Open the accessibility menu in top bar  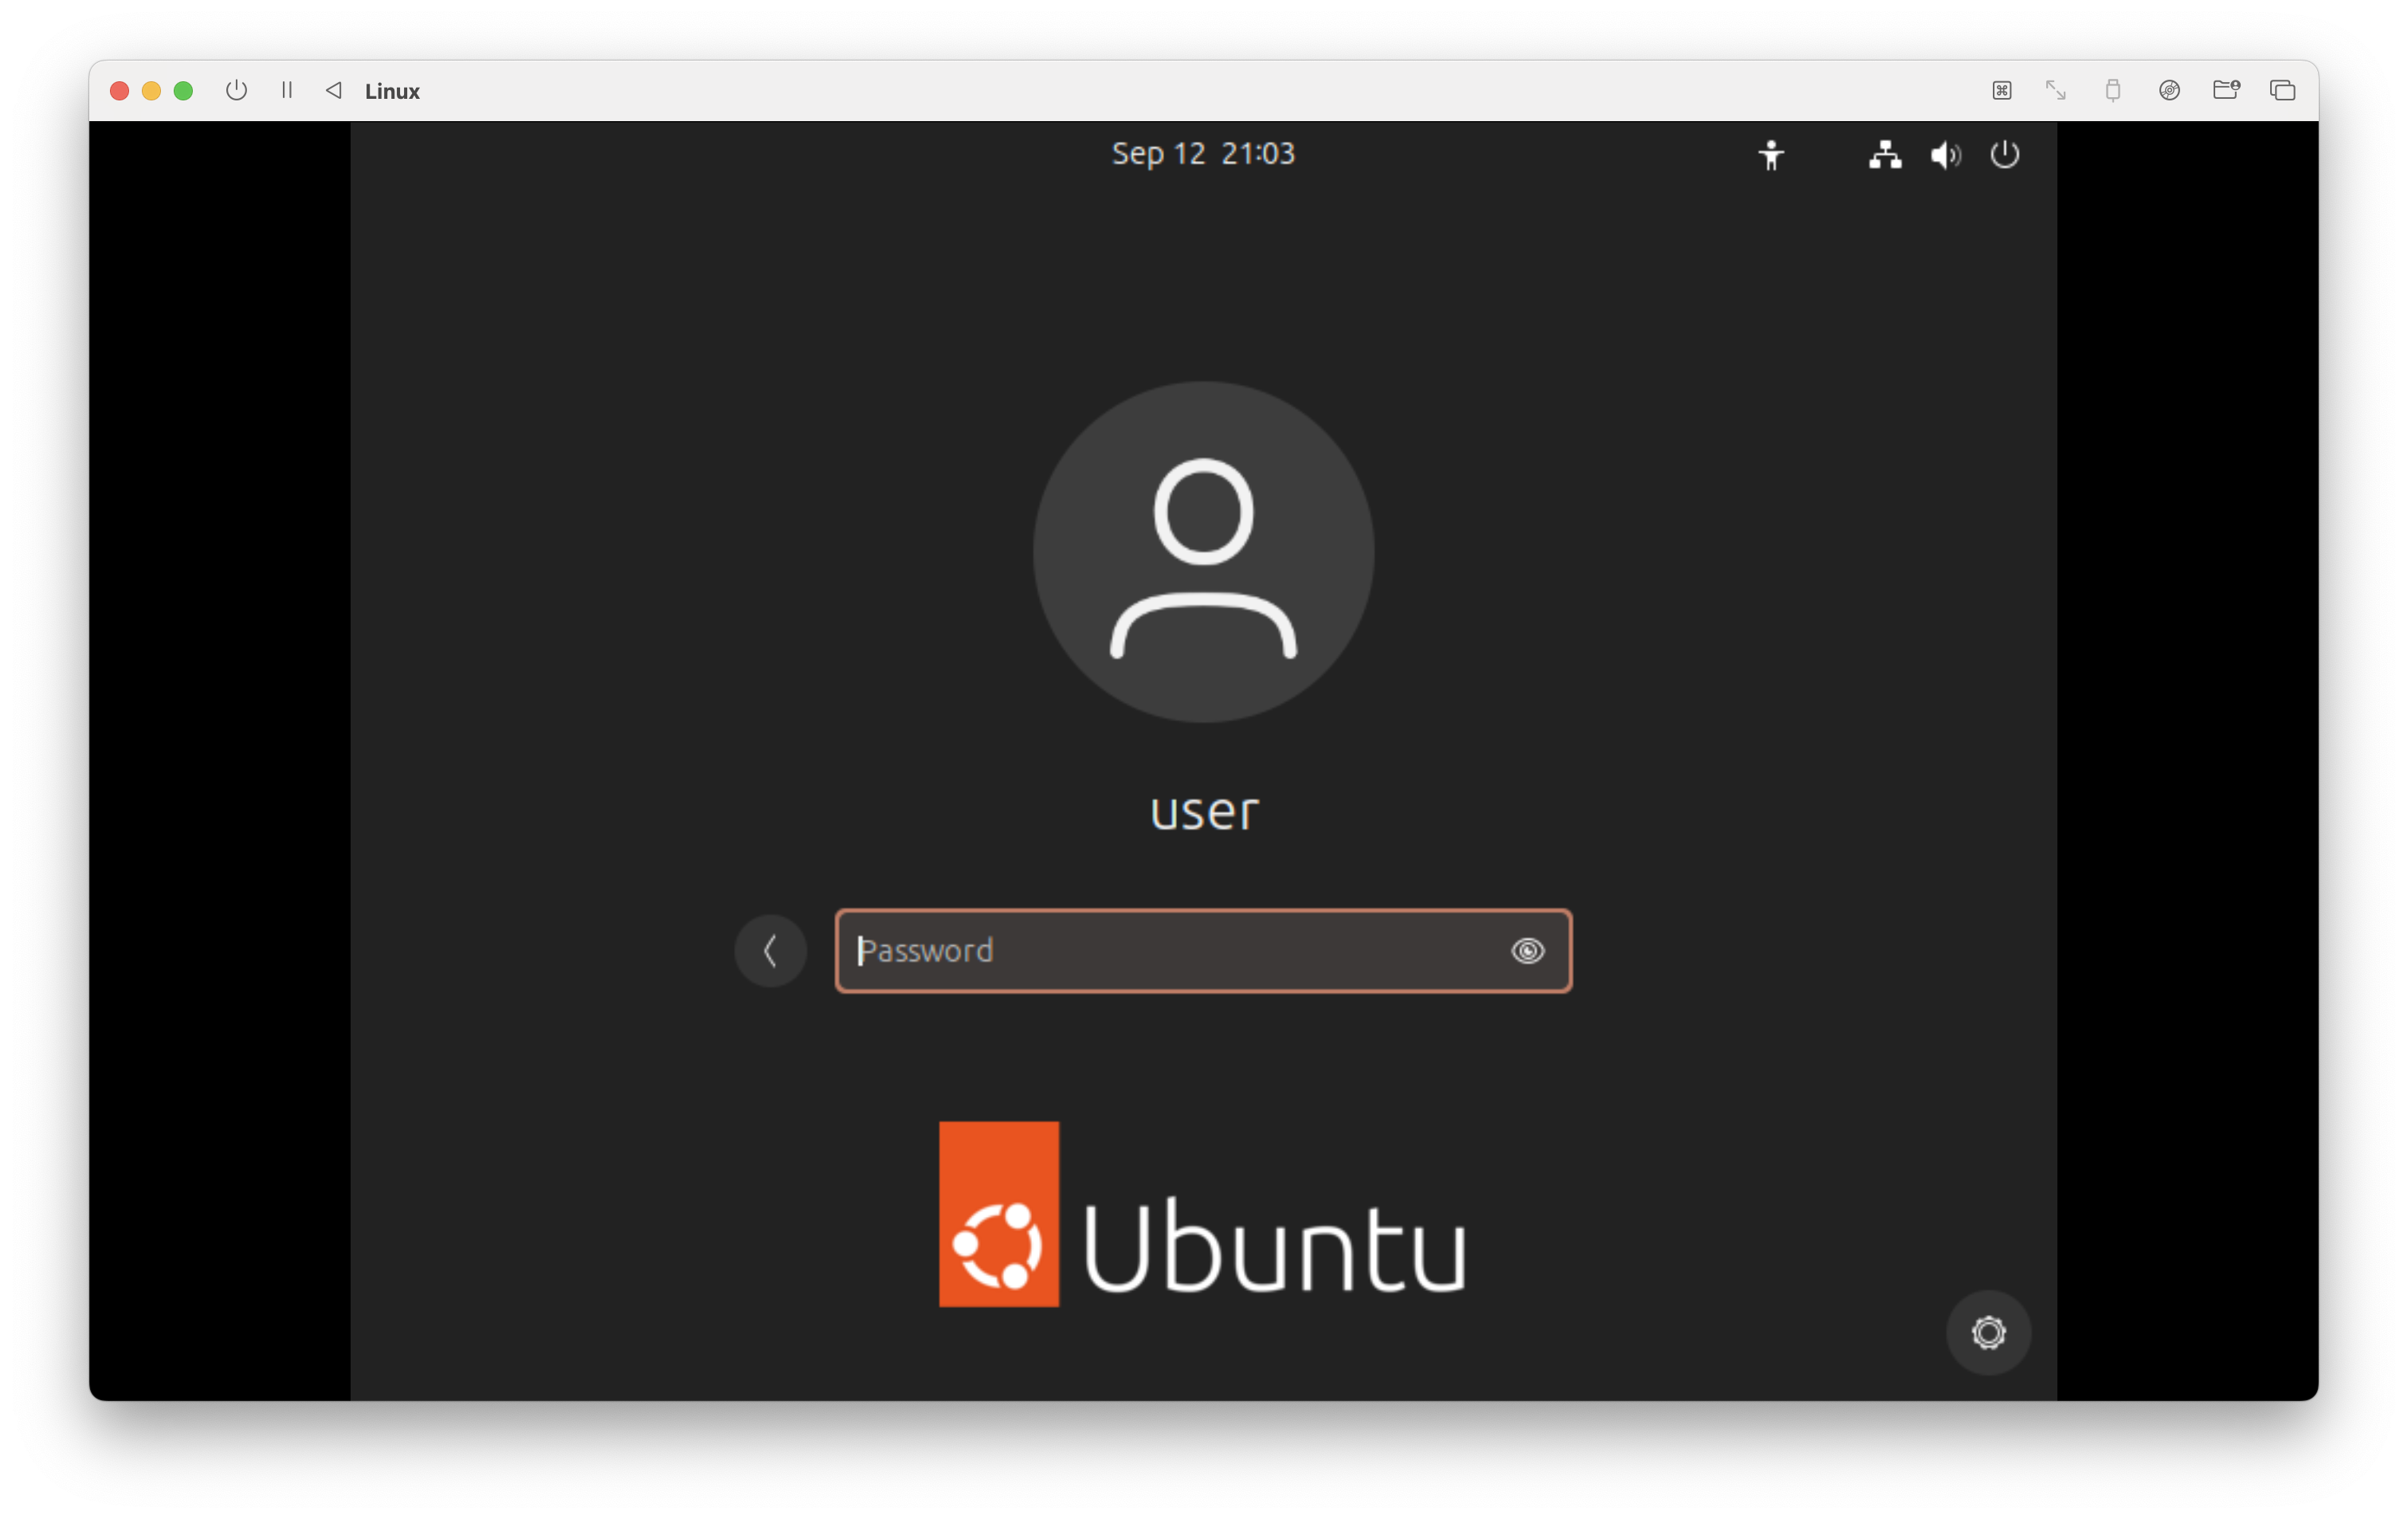pos(1770,155)
